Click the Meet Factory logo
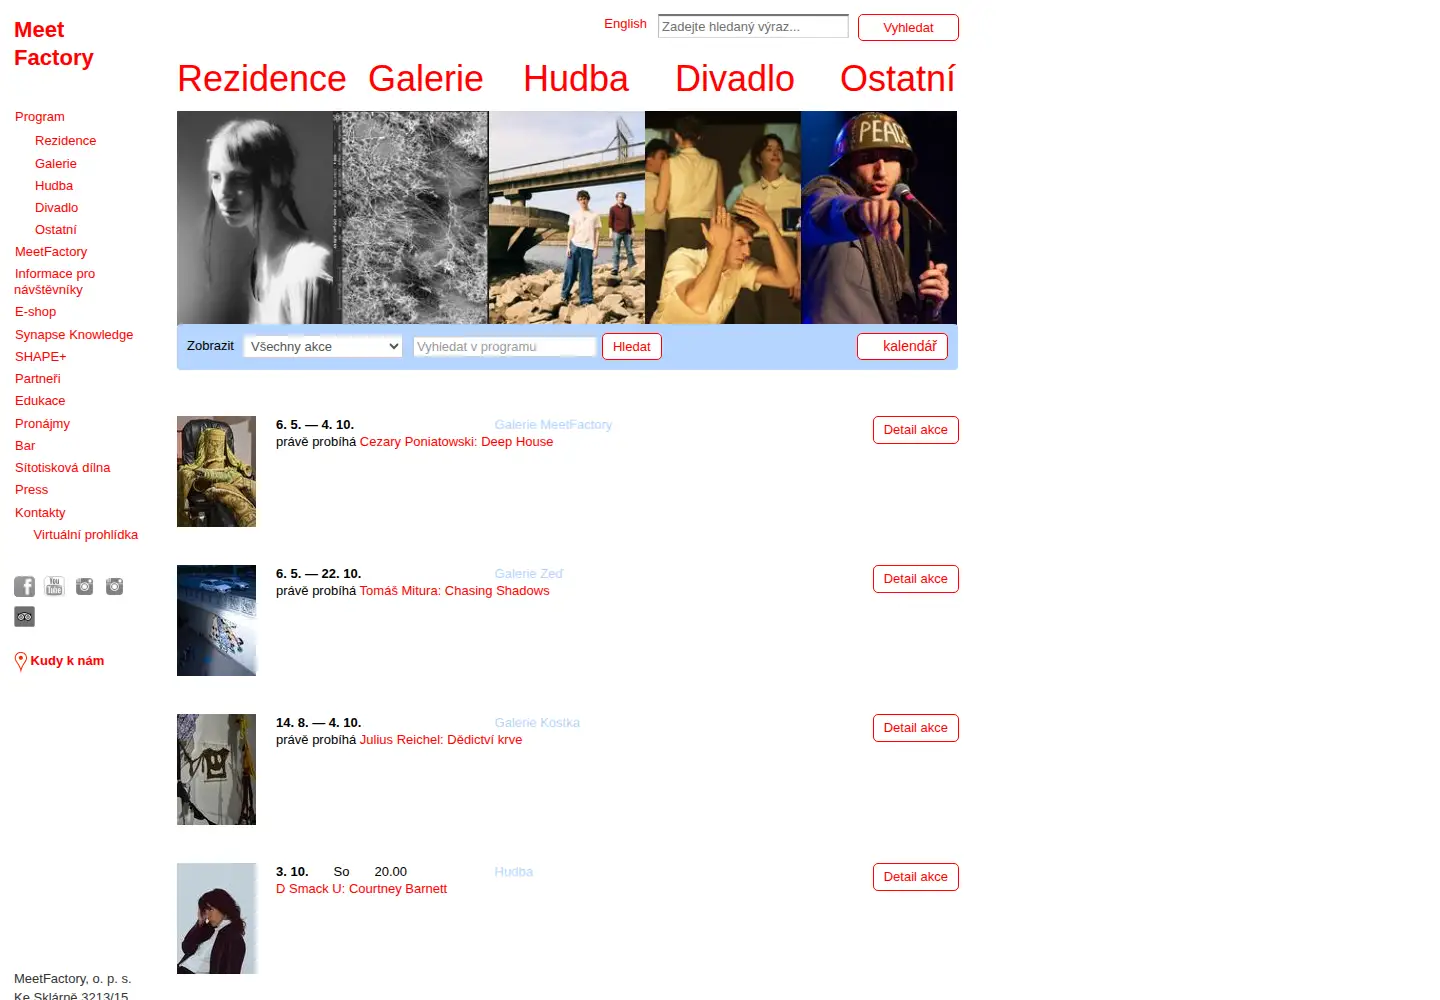 pos(54,44)
